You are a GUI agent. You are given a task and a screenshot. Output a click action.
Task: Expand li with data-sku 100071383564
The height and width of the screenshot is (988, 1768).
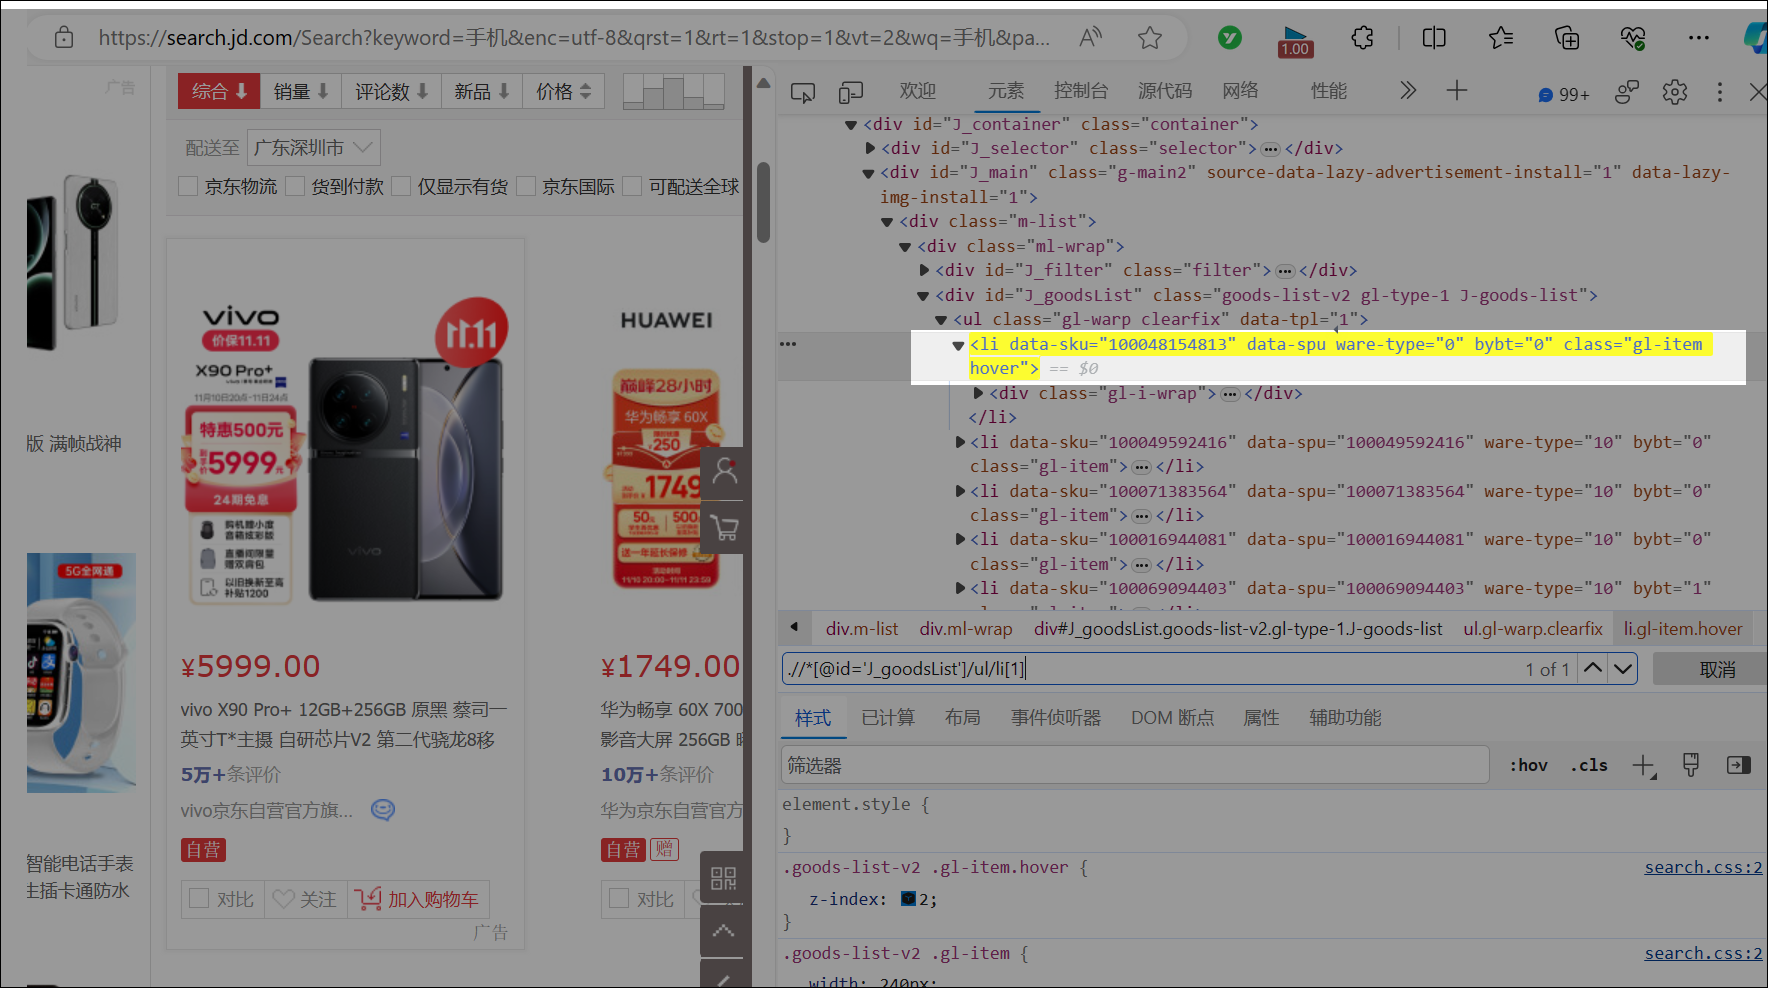[x=960, y=491]
